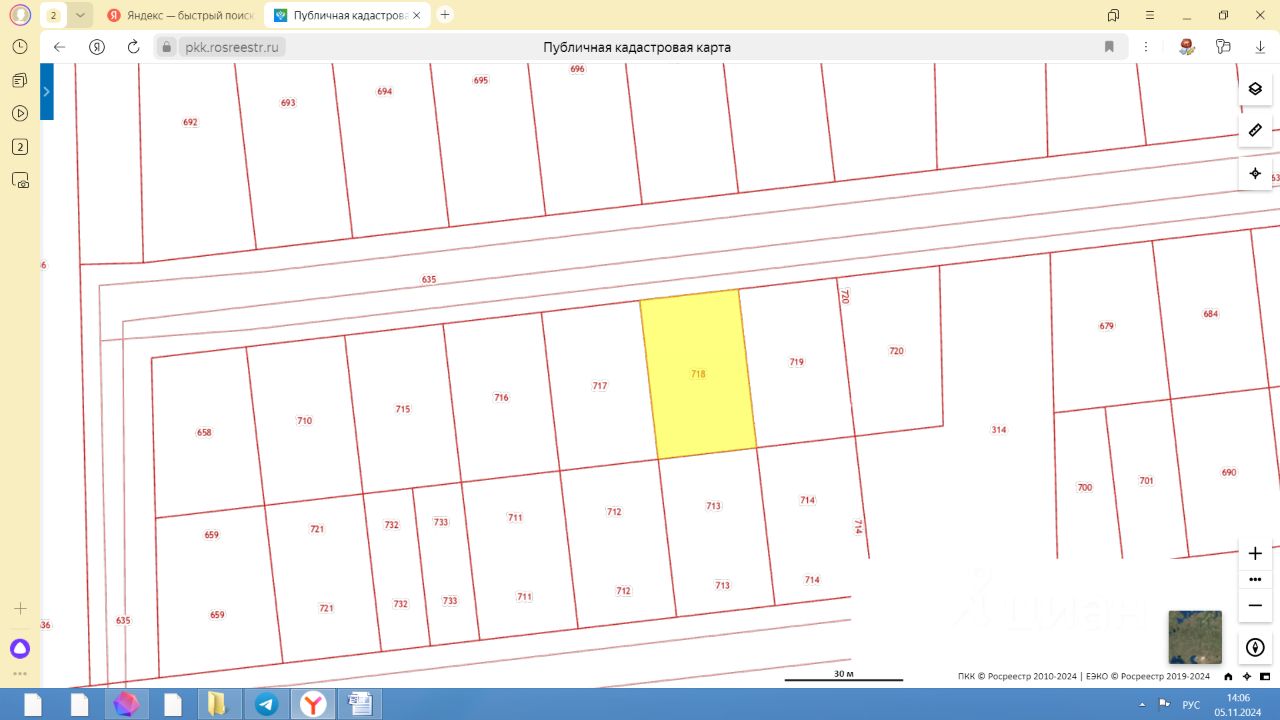Open the three-dots zoom options button
The height and width of the screenshot is (720, 1280).
(x=1255, y=579)
